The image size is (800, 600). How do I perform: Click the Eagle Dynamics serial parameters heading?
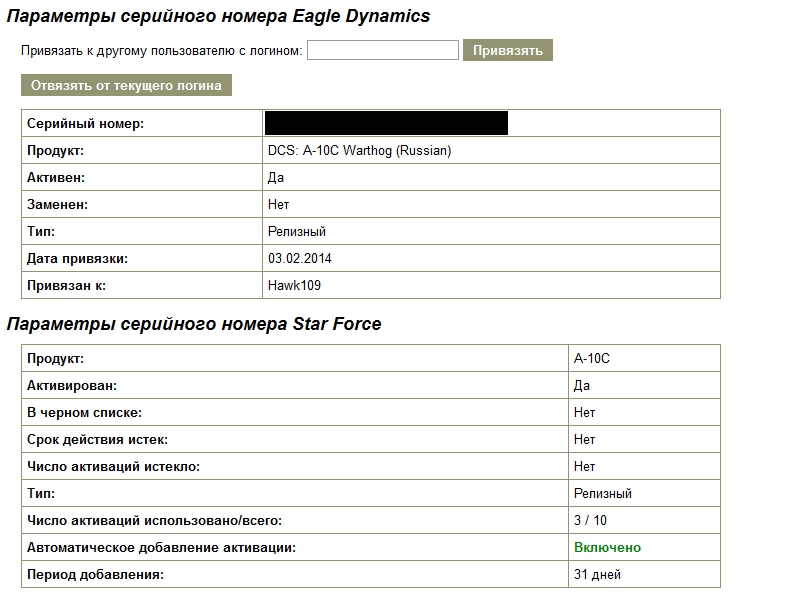coord(218,16)
